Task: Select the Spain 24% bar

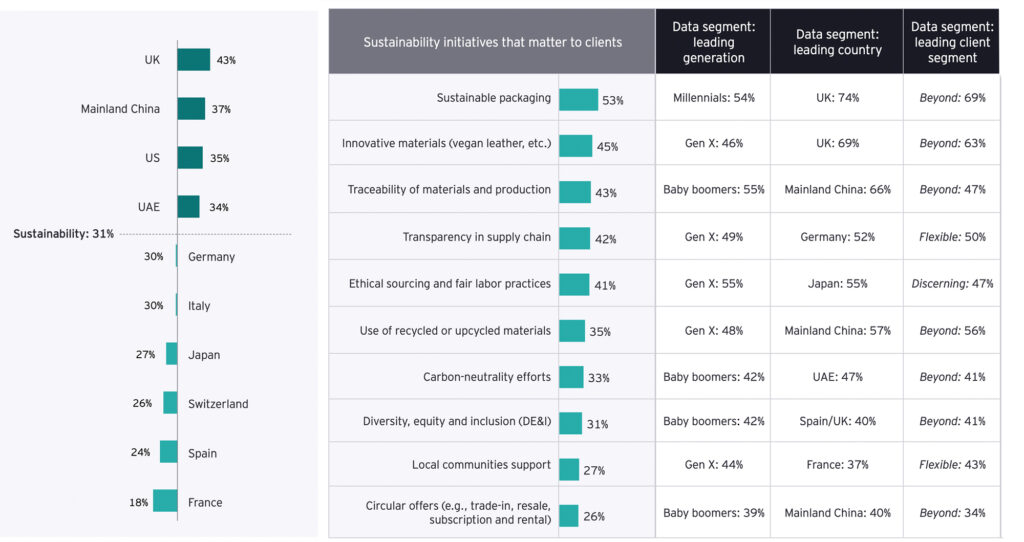Action: pos(168,452)
